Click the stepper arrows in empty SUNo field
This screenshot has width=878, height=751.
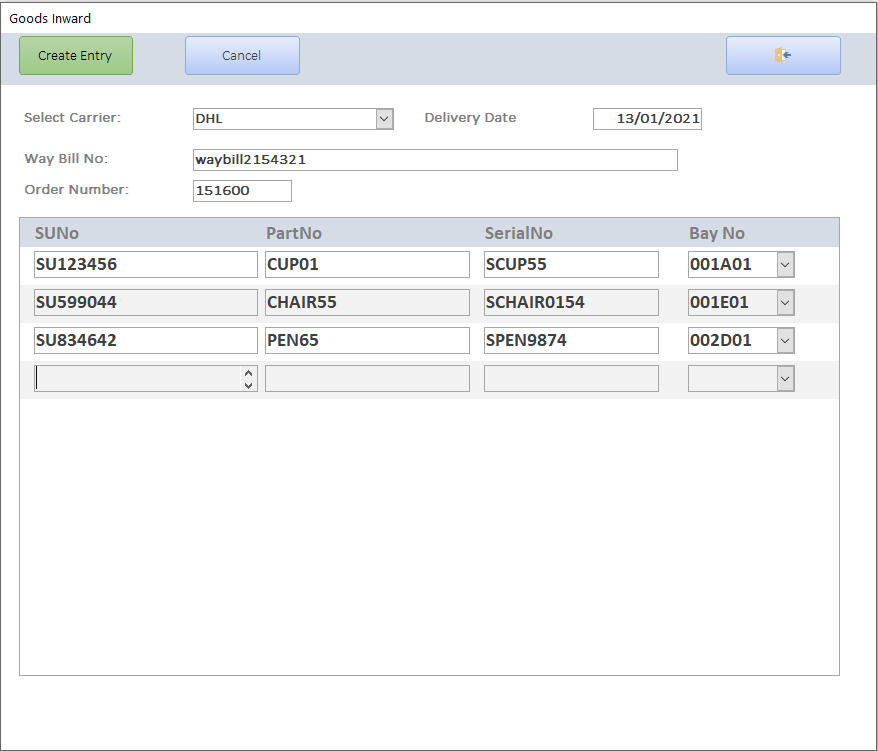tap(248, 379)
